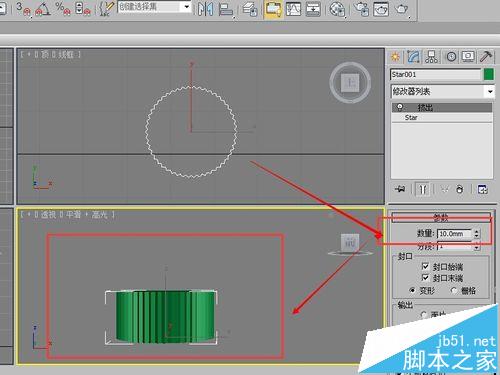Toggle the Angle Snap tool
500x375 pixels.
tap(43, 9)
